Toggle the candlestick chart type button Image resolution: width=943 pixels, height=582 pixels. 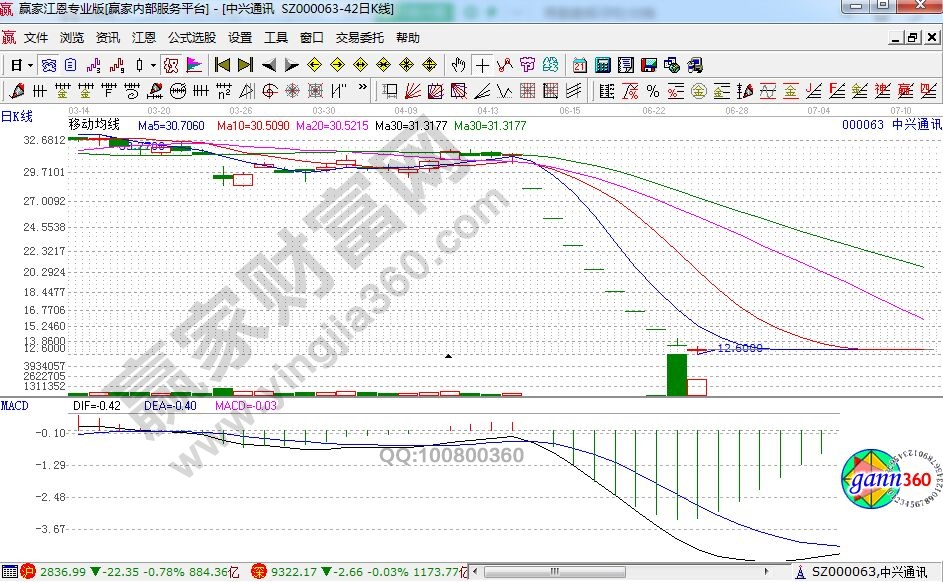point(140,65)
